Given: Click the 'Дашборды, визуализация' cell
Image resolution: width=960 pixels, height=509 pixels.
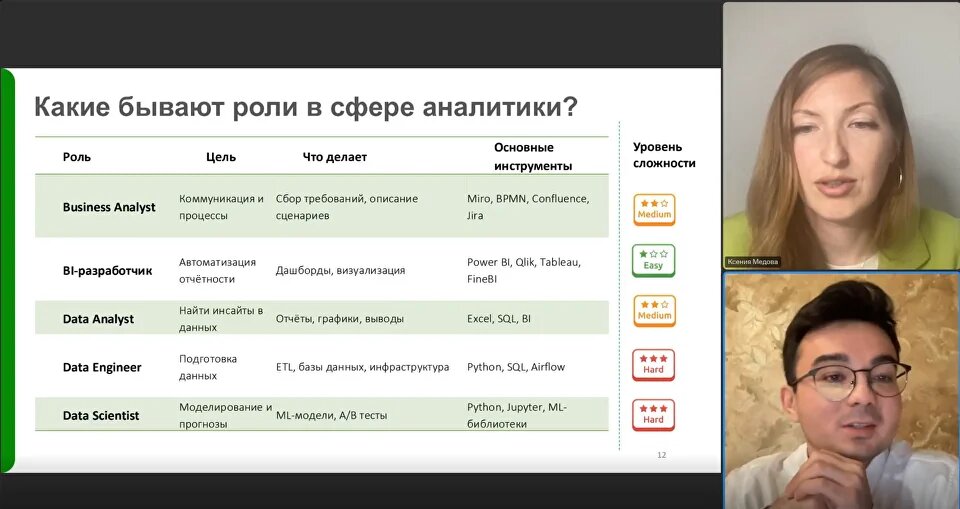Looking at the screenshot, I should [x=340, y=270].
